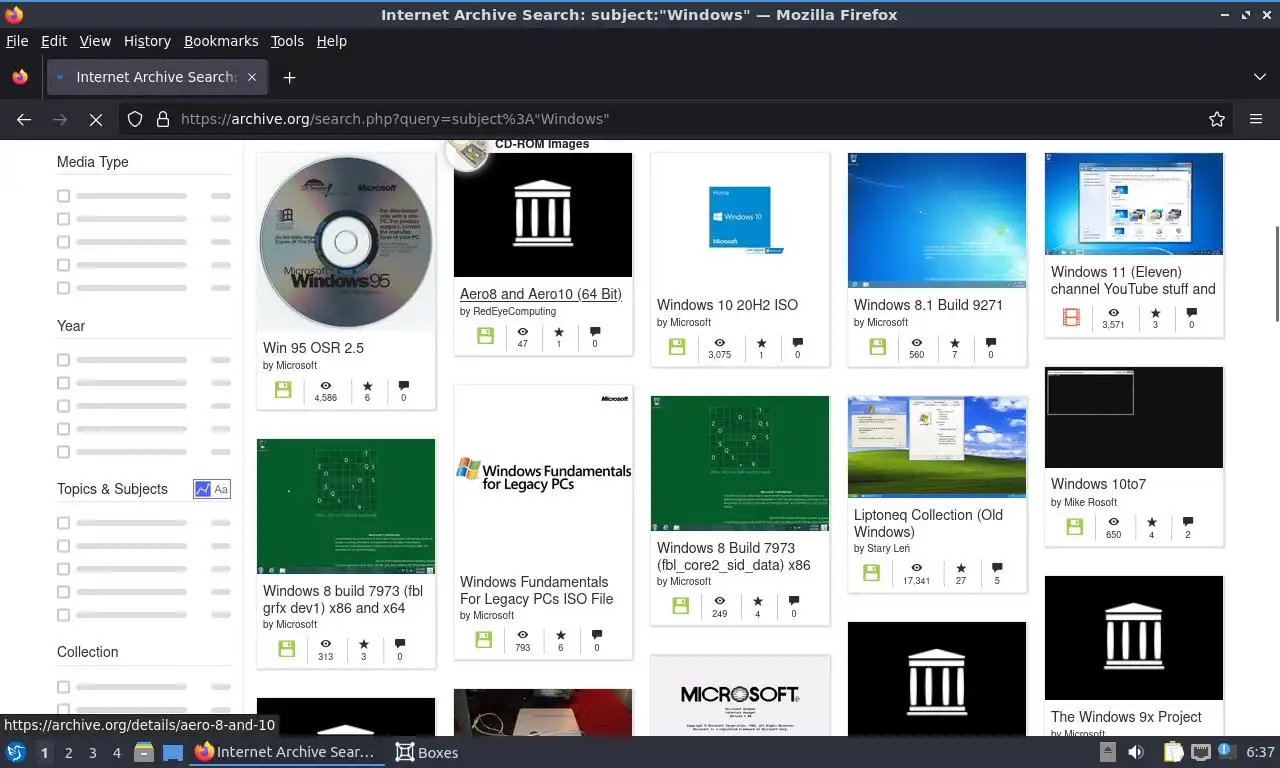
Task: Click the volume speaker icon in system tray
Action: [1136, 752]
